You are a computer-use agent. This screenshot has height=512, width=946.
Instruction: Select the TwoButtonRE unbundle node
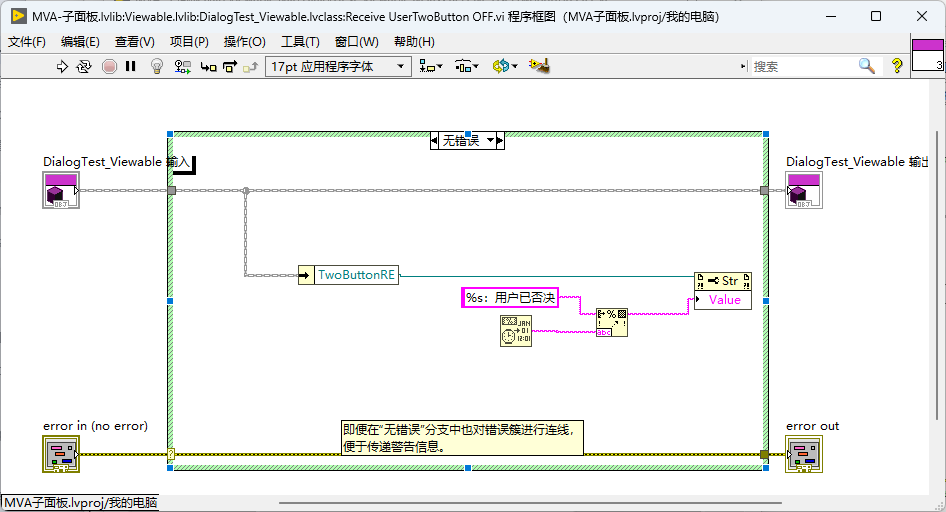349,275
